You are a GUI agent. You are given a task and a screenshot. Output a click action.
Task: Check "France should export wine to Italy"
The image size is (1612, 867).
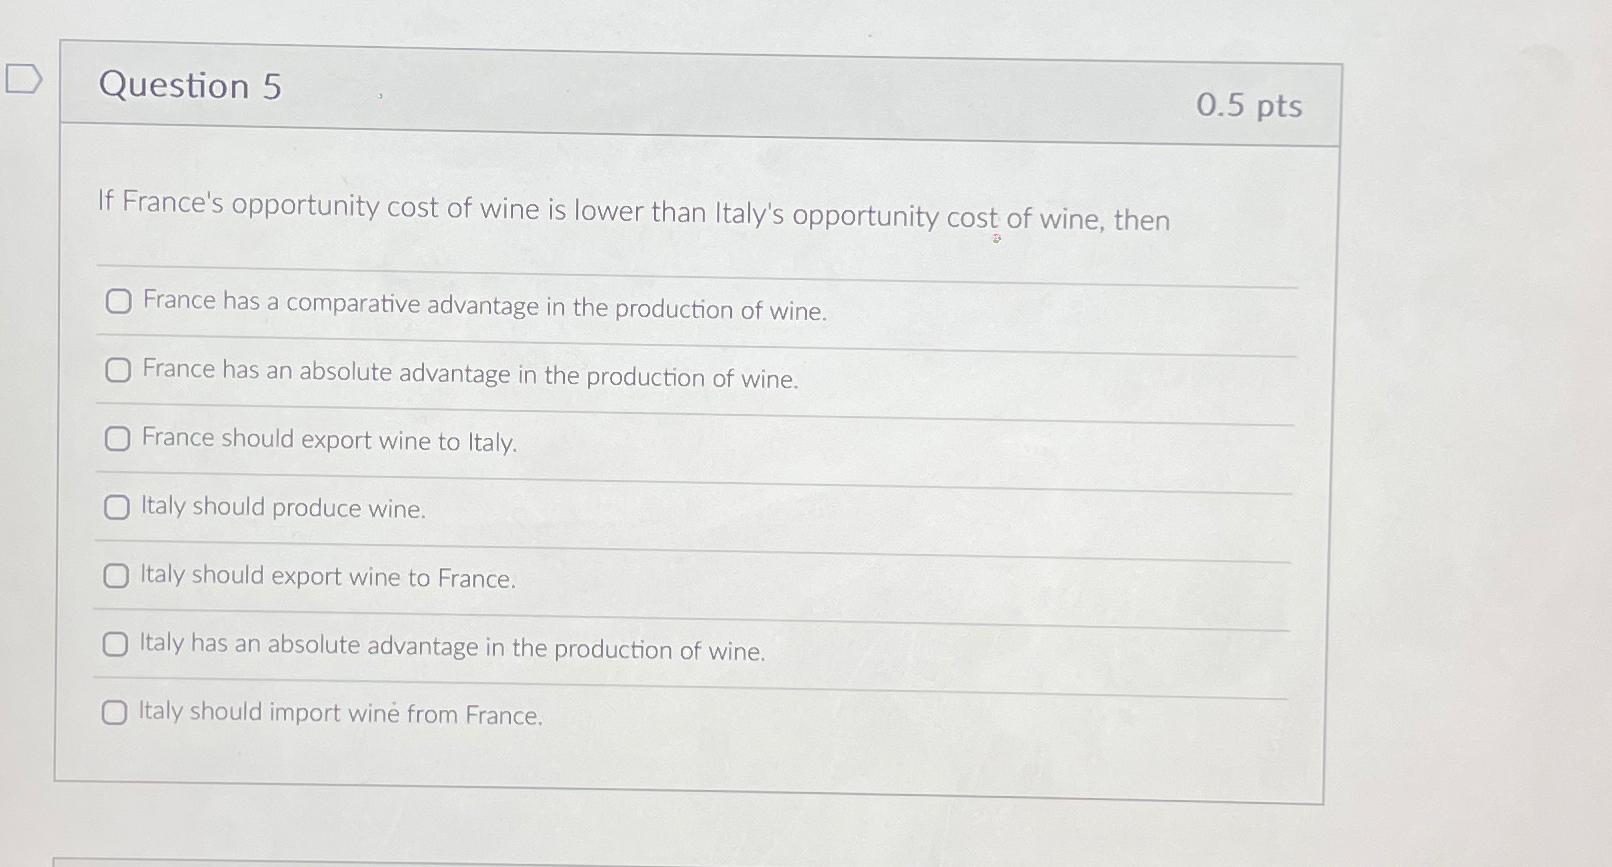(117, 437)
